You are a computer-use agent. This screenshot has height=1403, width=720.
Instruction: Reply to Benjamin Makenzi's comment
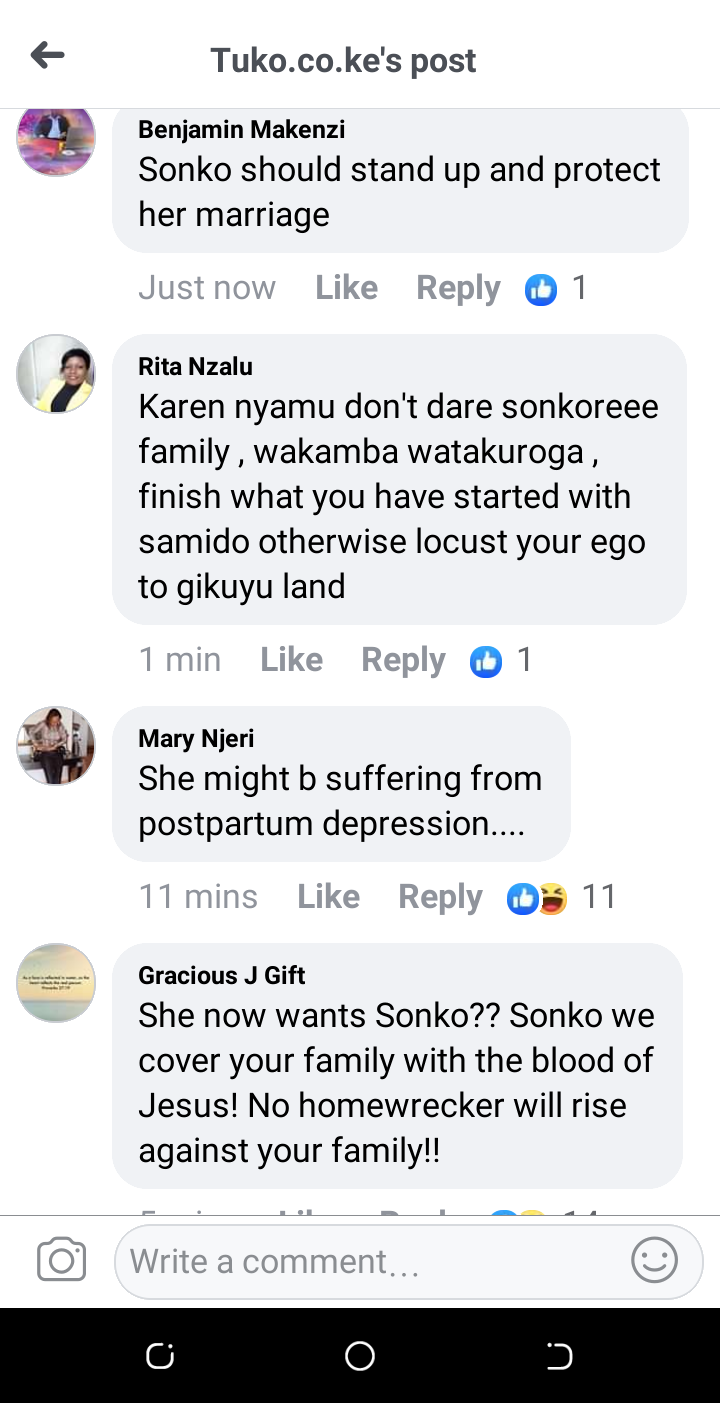pos(458,288)
